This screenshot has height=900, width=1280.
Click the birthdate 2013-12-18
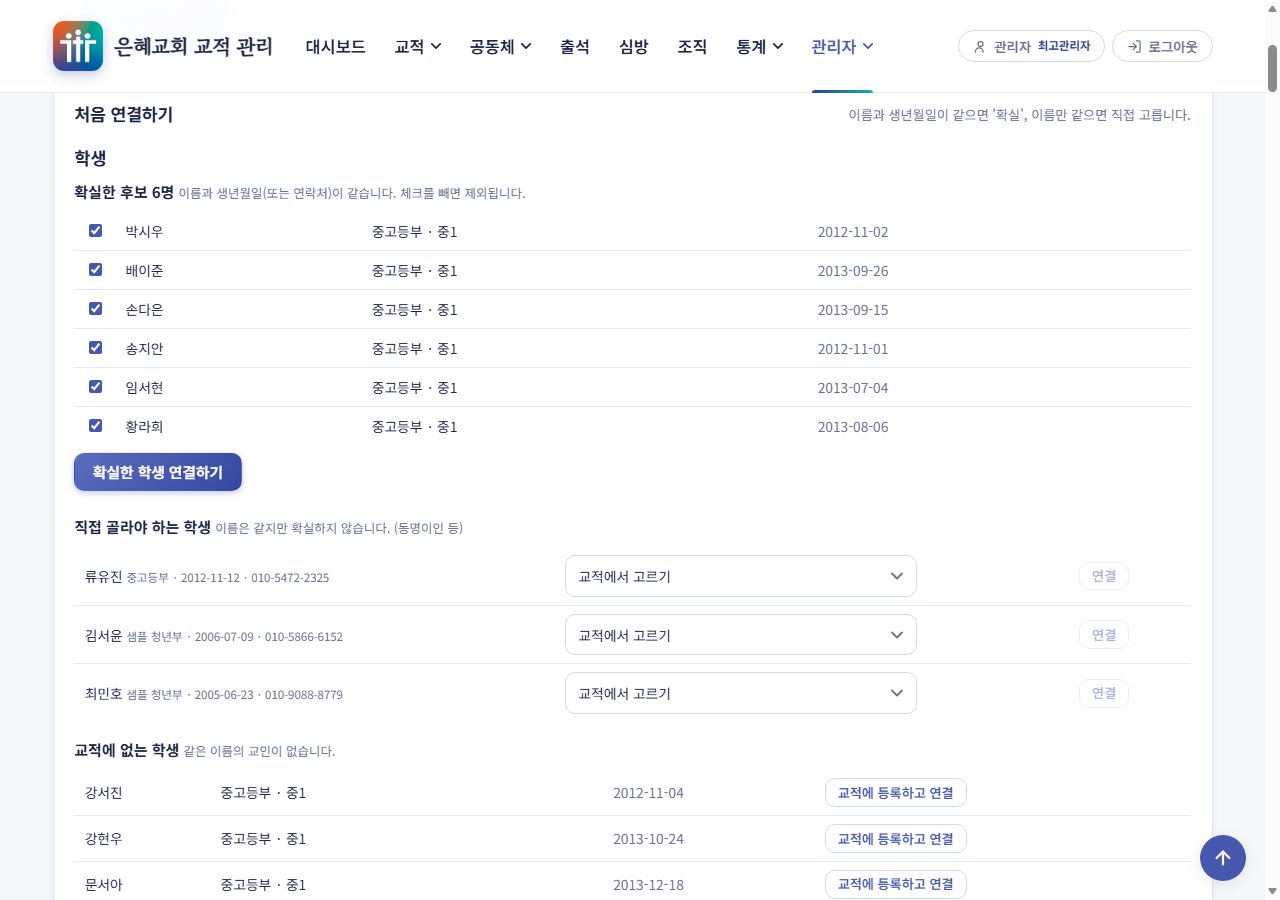click(649, 885)
